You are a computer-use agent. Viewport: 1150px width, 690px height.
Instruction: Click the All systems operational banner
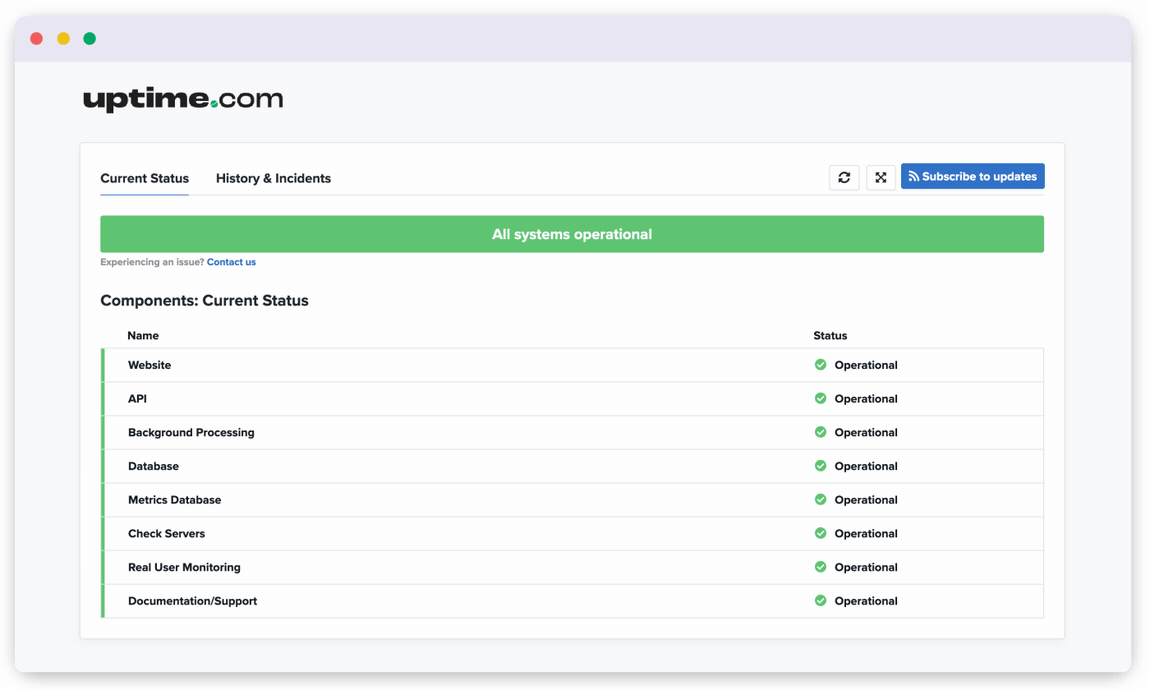[572, 234]
